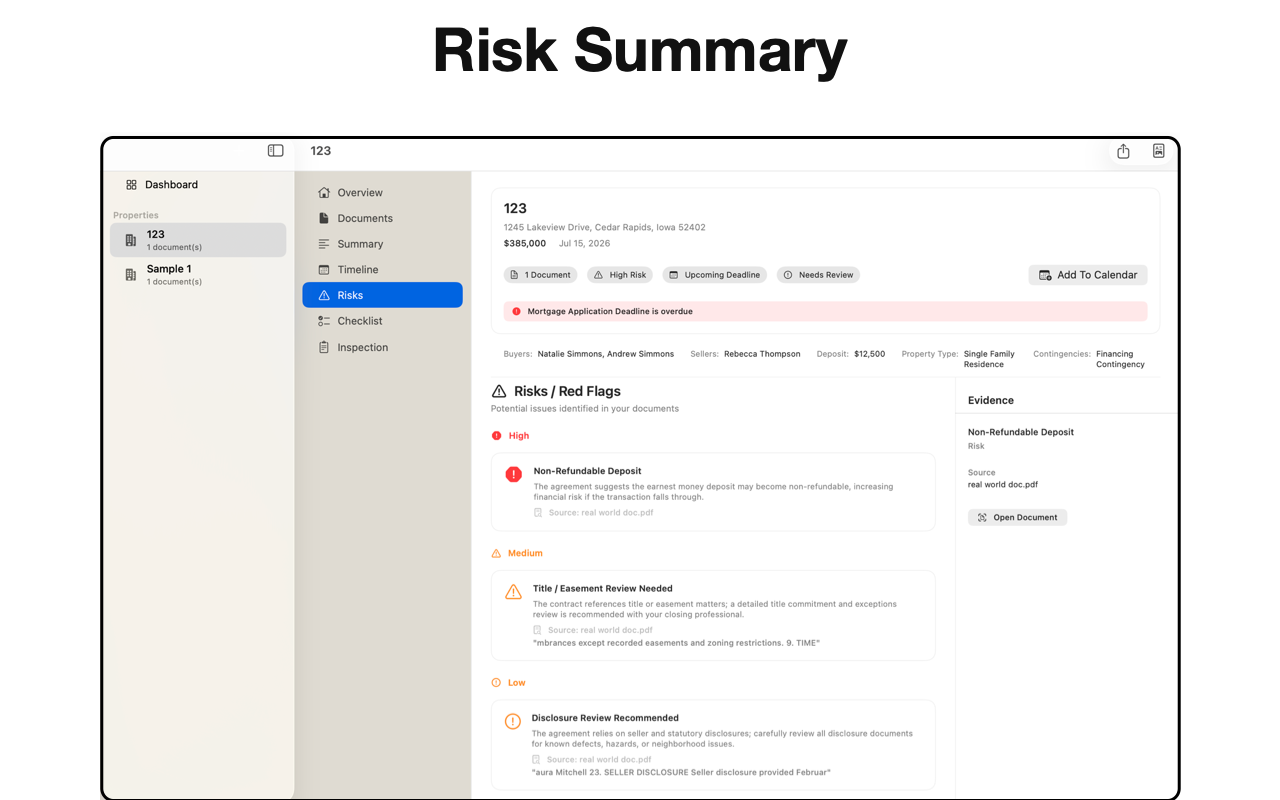The height and width of the screenshot is (800, 1280).
Task: Click the 123 title in the window toolbar
Action: coord(320,151)
